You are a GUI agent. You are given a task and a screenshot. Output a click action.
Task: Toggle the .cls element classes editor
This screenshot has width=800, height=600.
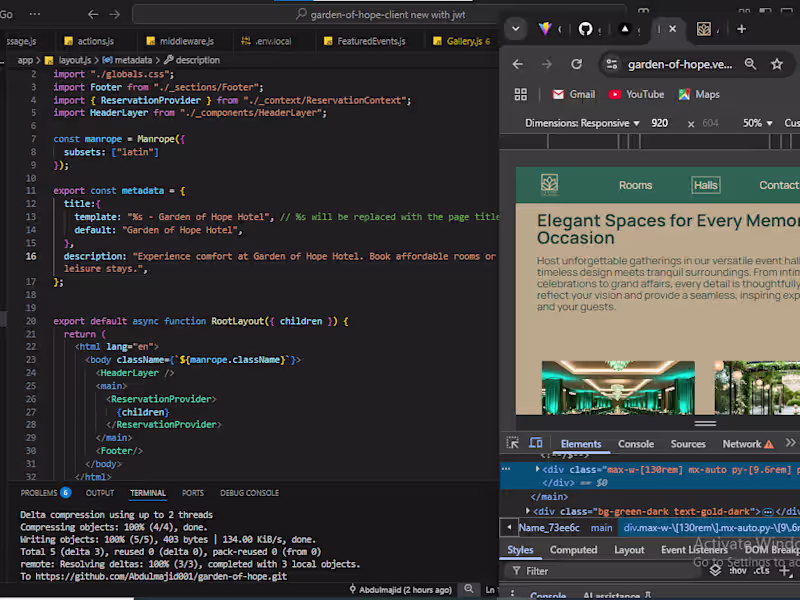coord(762,571)
